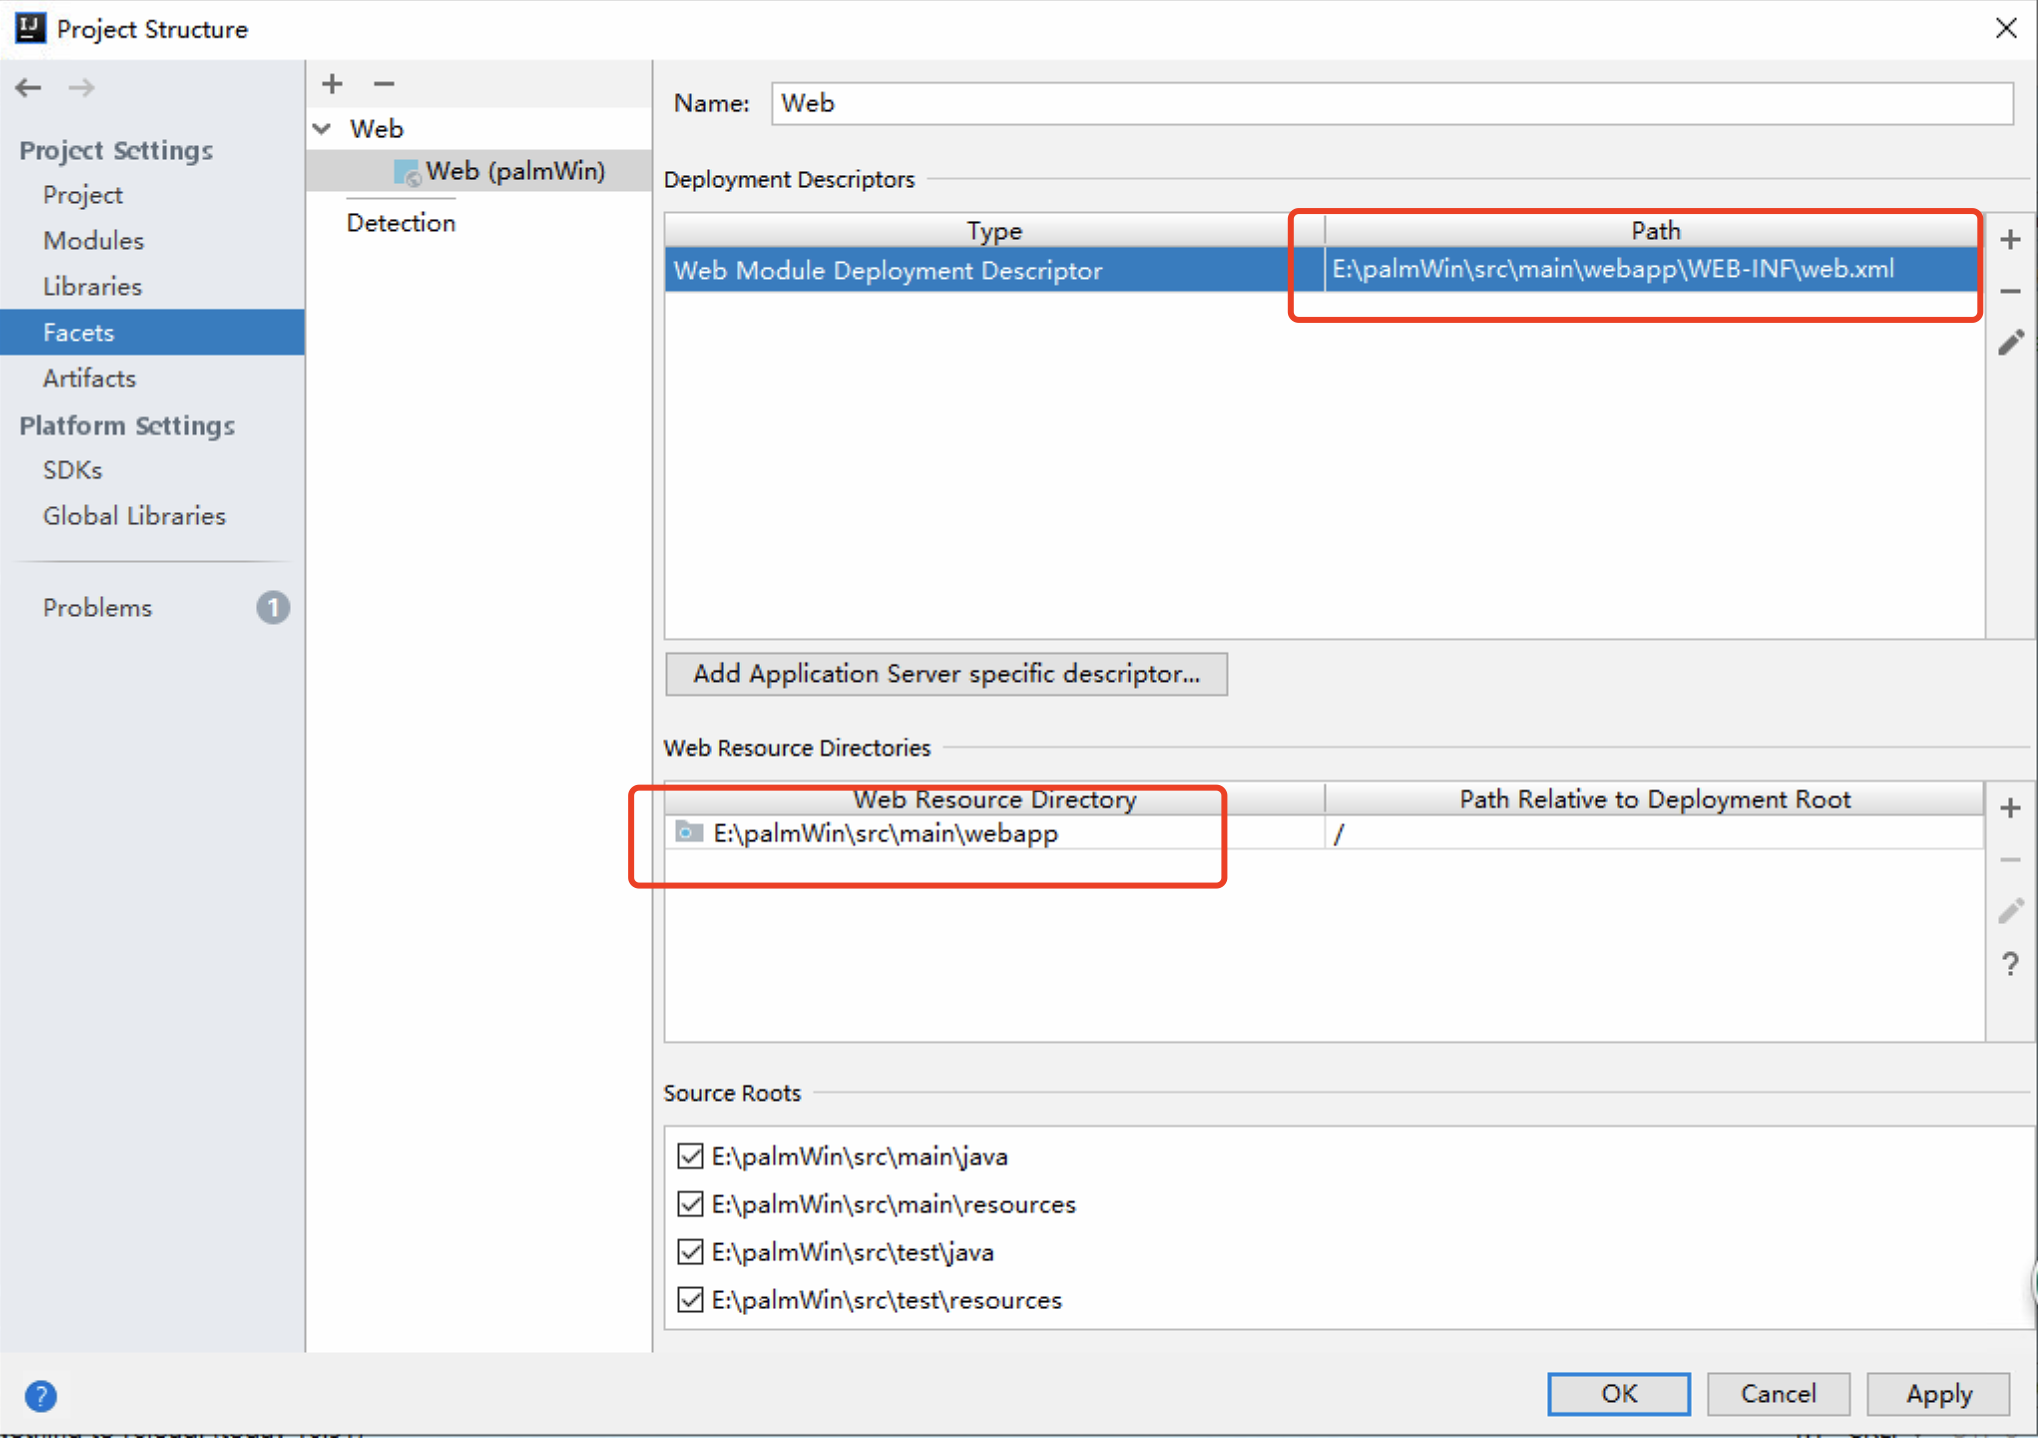
Task: Toggle the E:\palmWin\src\test\resources source root
Action: click(690, 1300)
